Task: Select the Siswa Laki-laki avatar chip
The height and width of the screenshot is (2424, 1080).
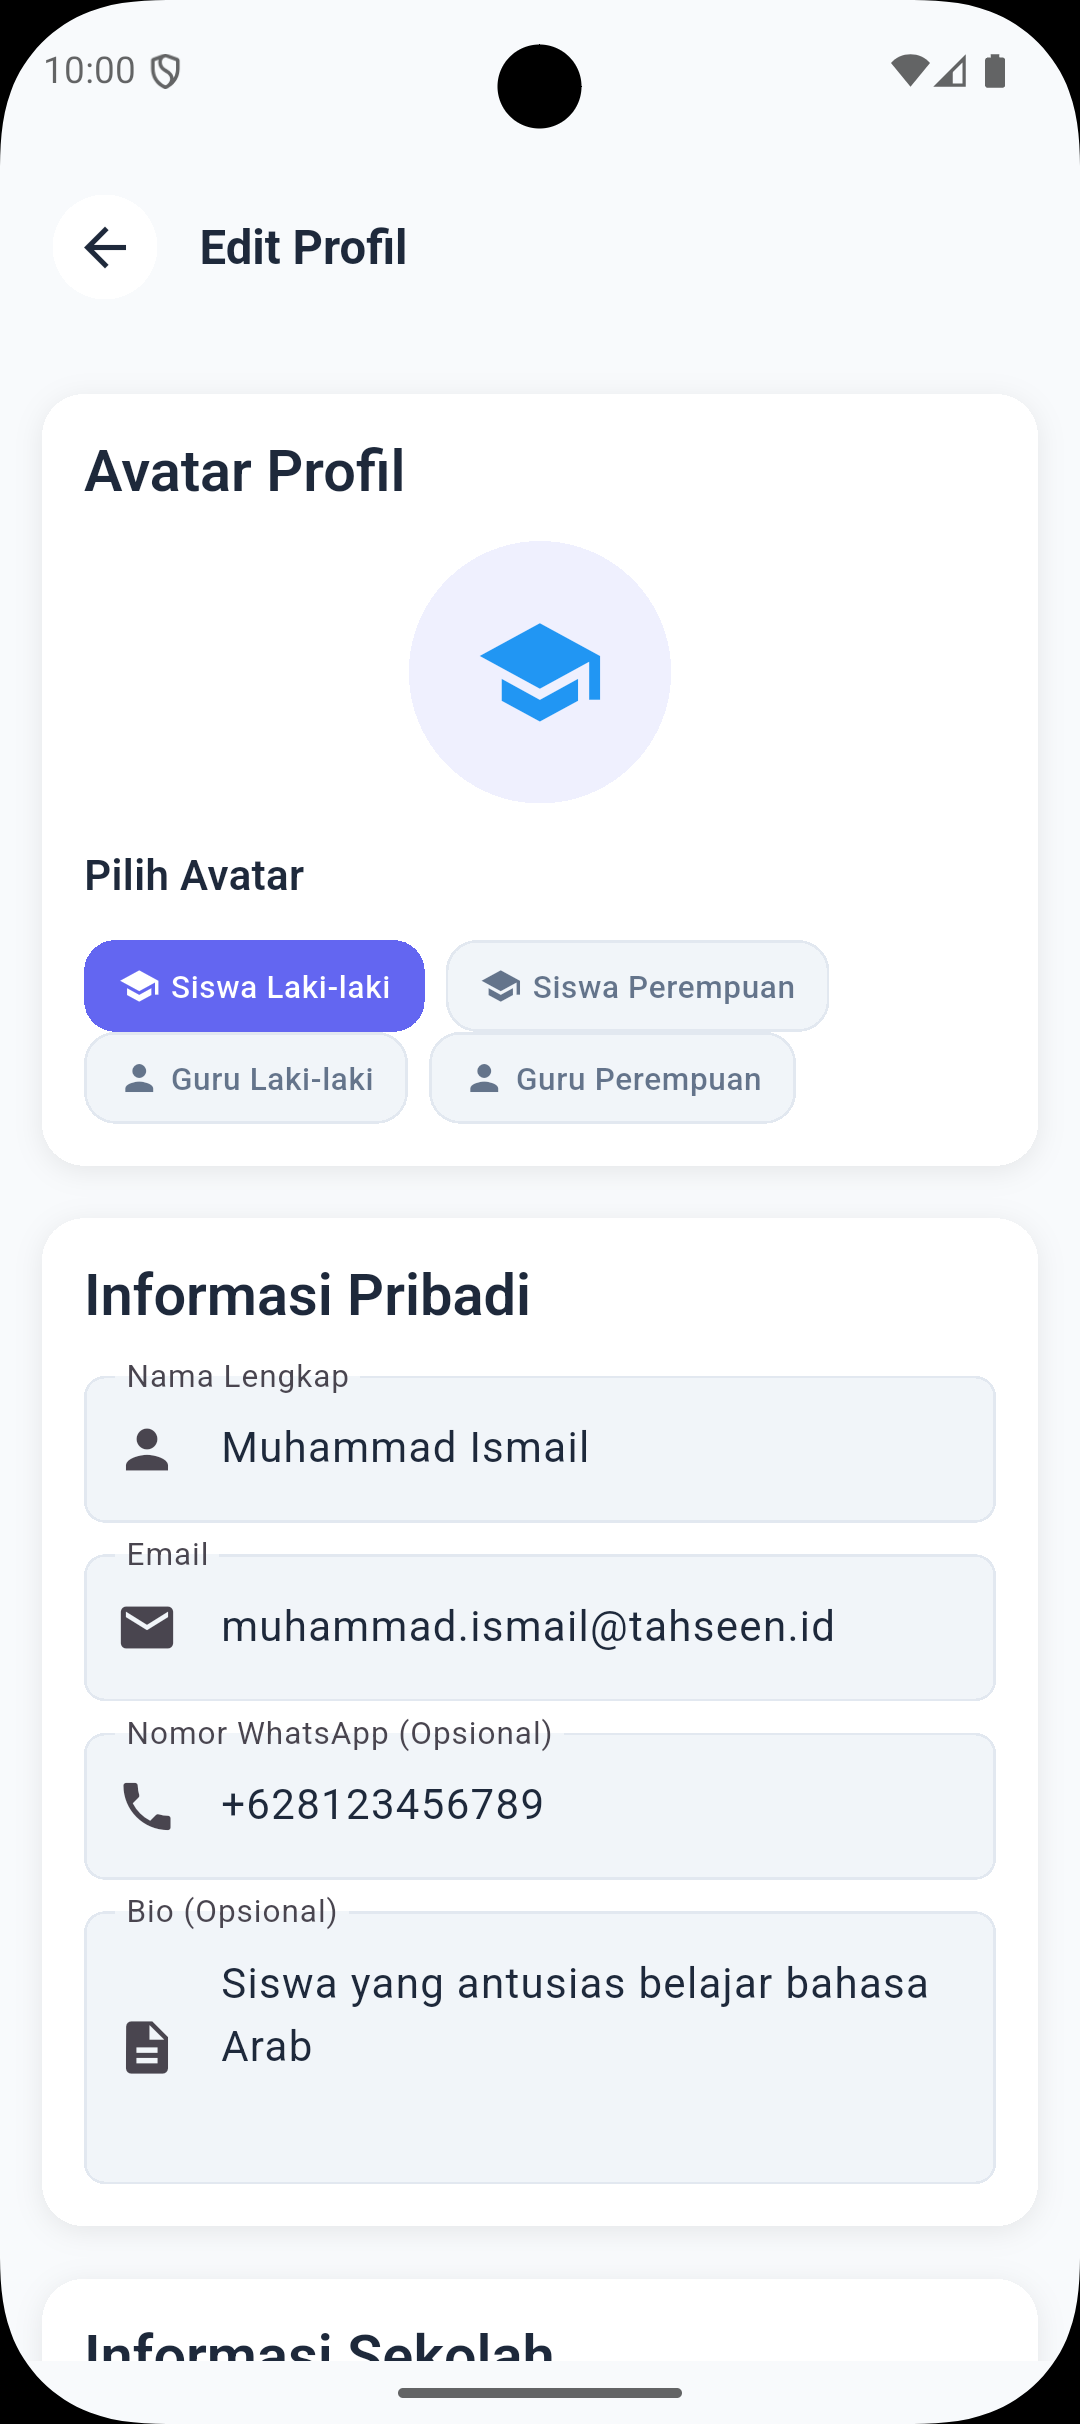Action: [x=254, y=986]
